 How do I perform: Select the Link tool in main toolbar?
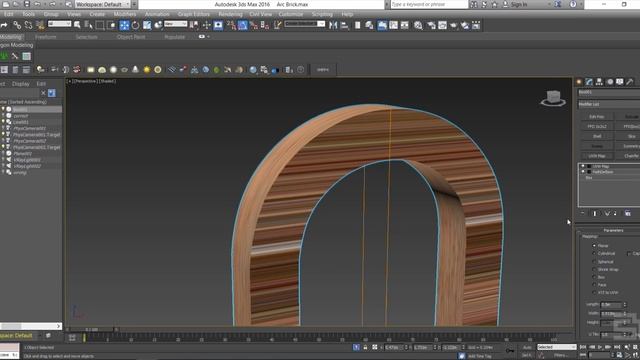[17, 25]
